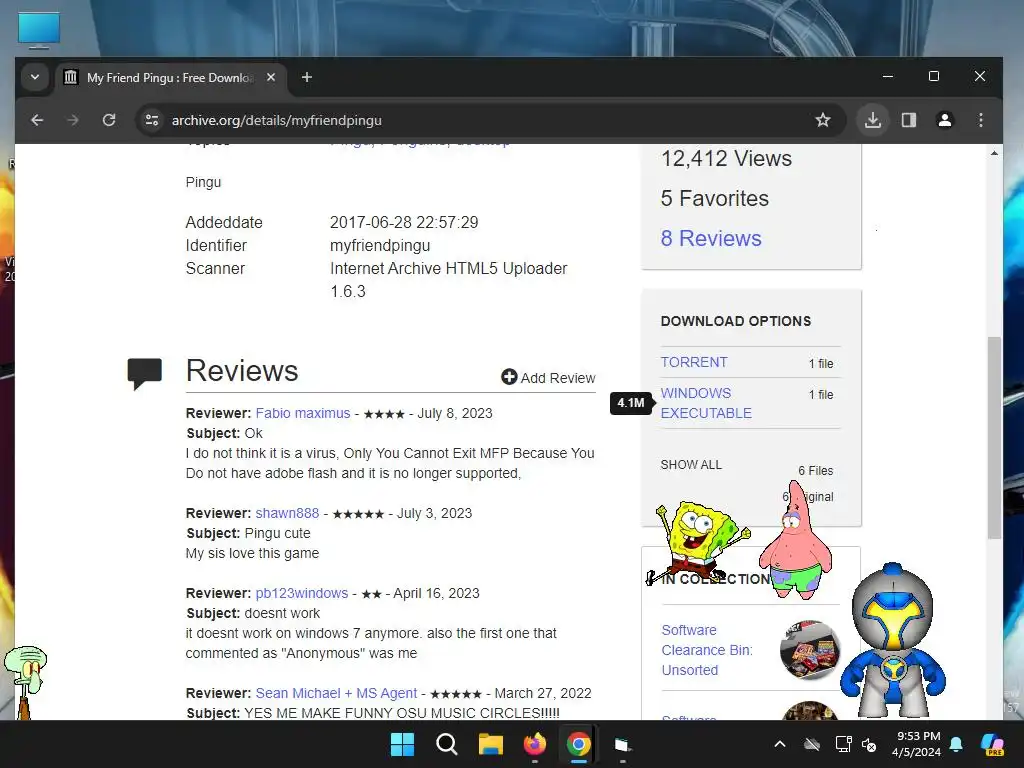Toggle Chrome side panel icon

coord(908,120)
